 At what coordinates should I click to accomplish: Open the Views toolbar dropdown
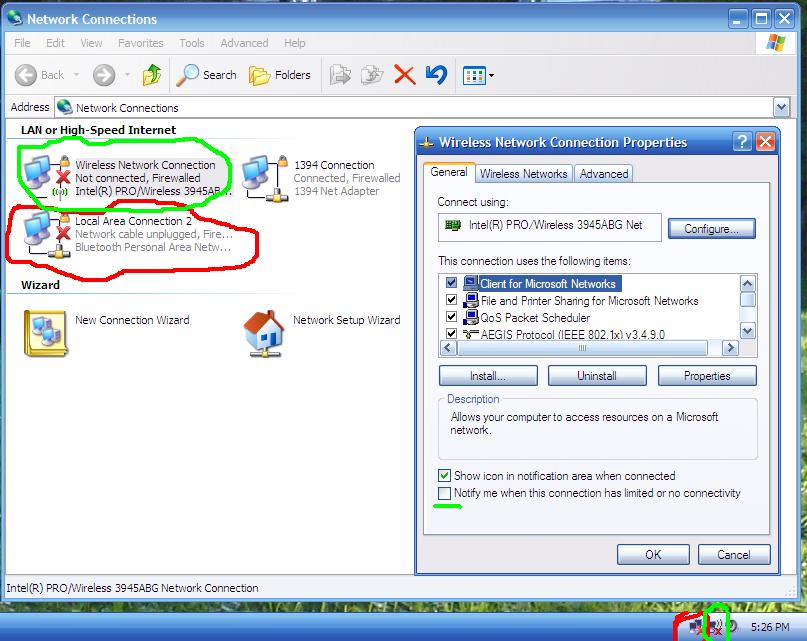(x=478, y=76)
